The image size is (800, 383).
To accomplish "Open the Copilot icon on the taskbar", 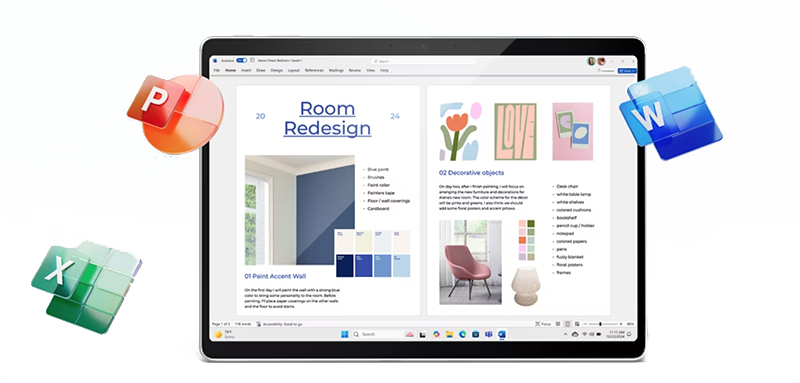I will [436, 334].
